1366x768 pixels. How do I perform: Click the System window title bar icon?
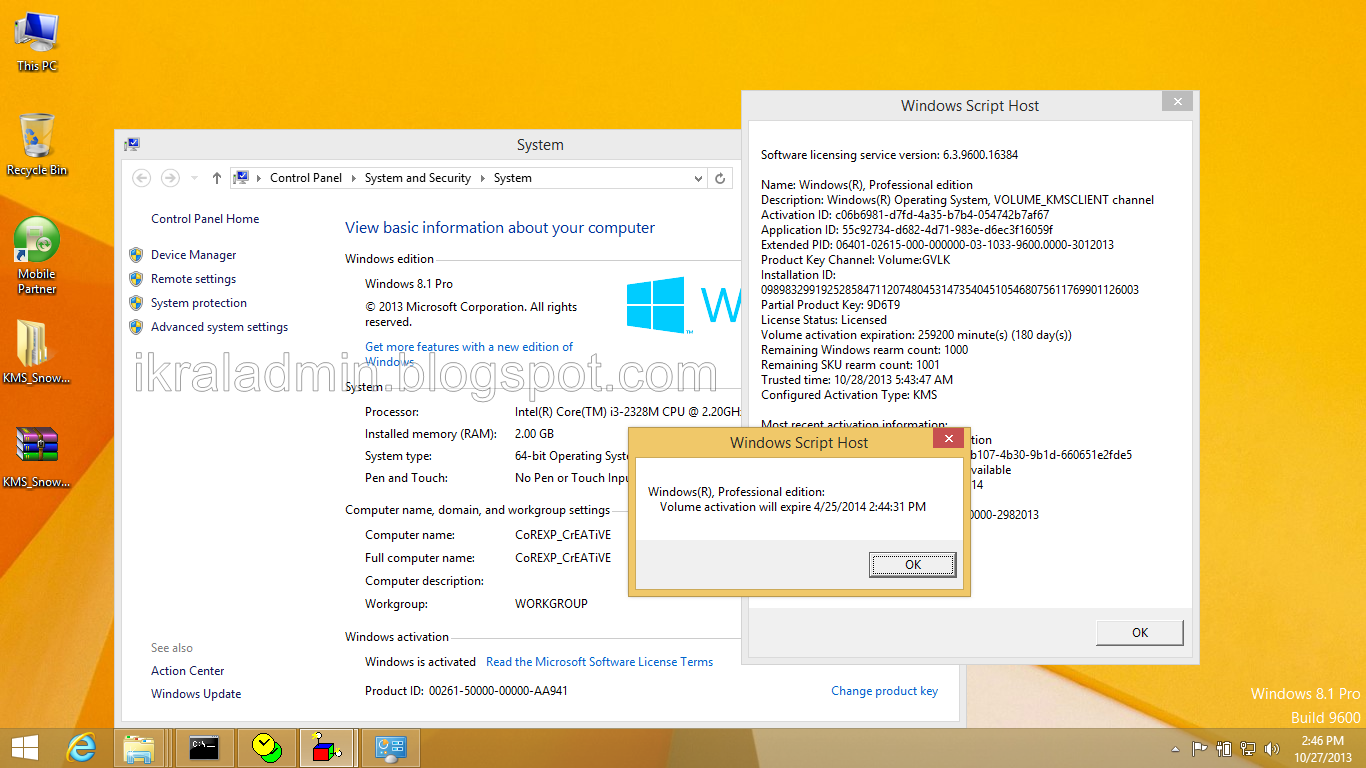coord(132,145)
